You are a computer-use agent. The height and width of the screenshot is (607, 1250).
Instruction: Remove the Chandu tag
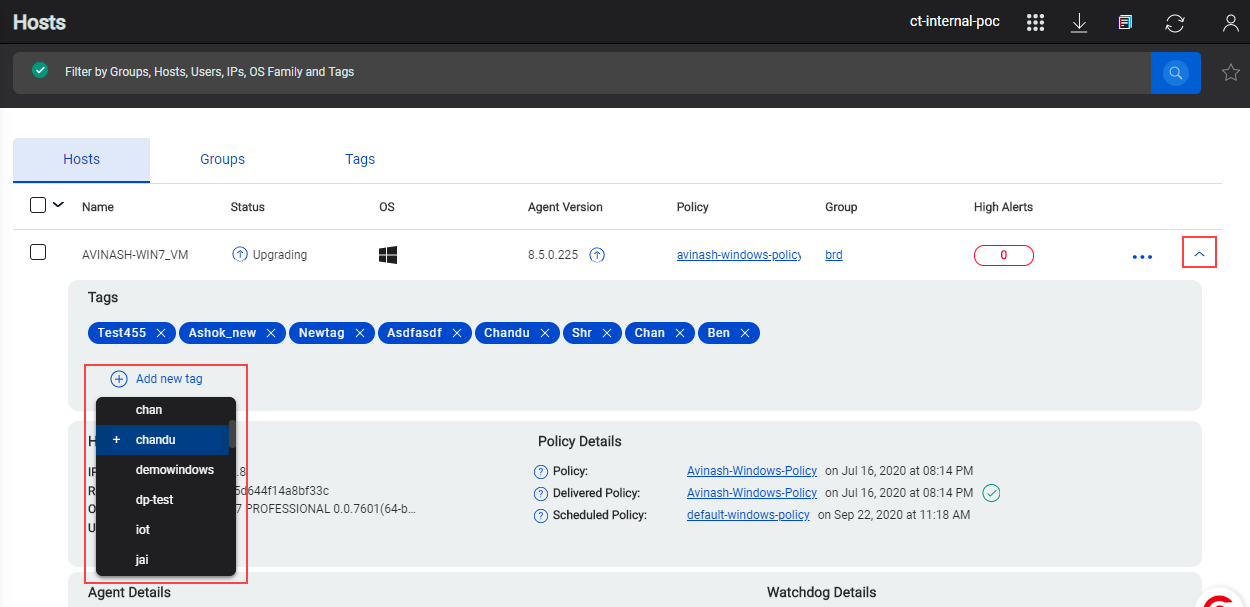[544, 333]
